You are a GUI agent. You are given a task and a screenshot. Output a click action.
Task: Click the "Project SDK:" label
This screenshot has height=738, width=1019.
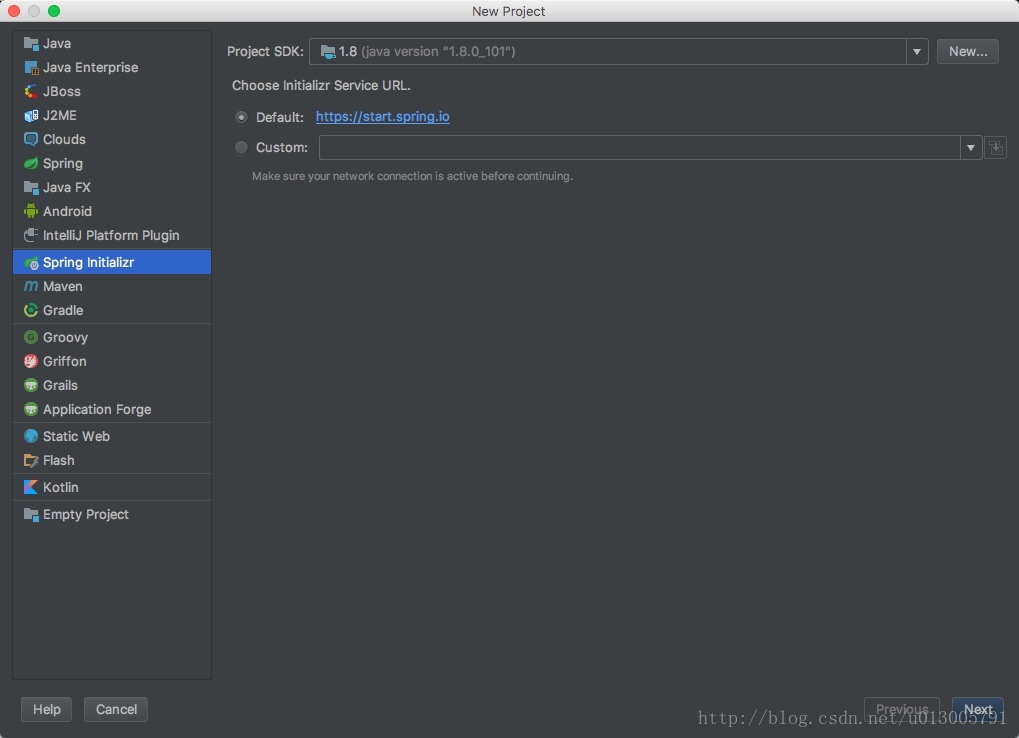click(265, 51)
